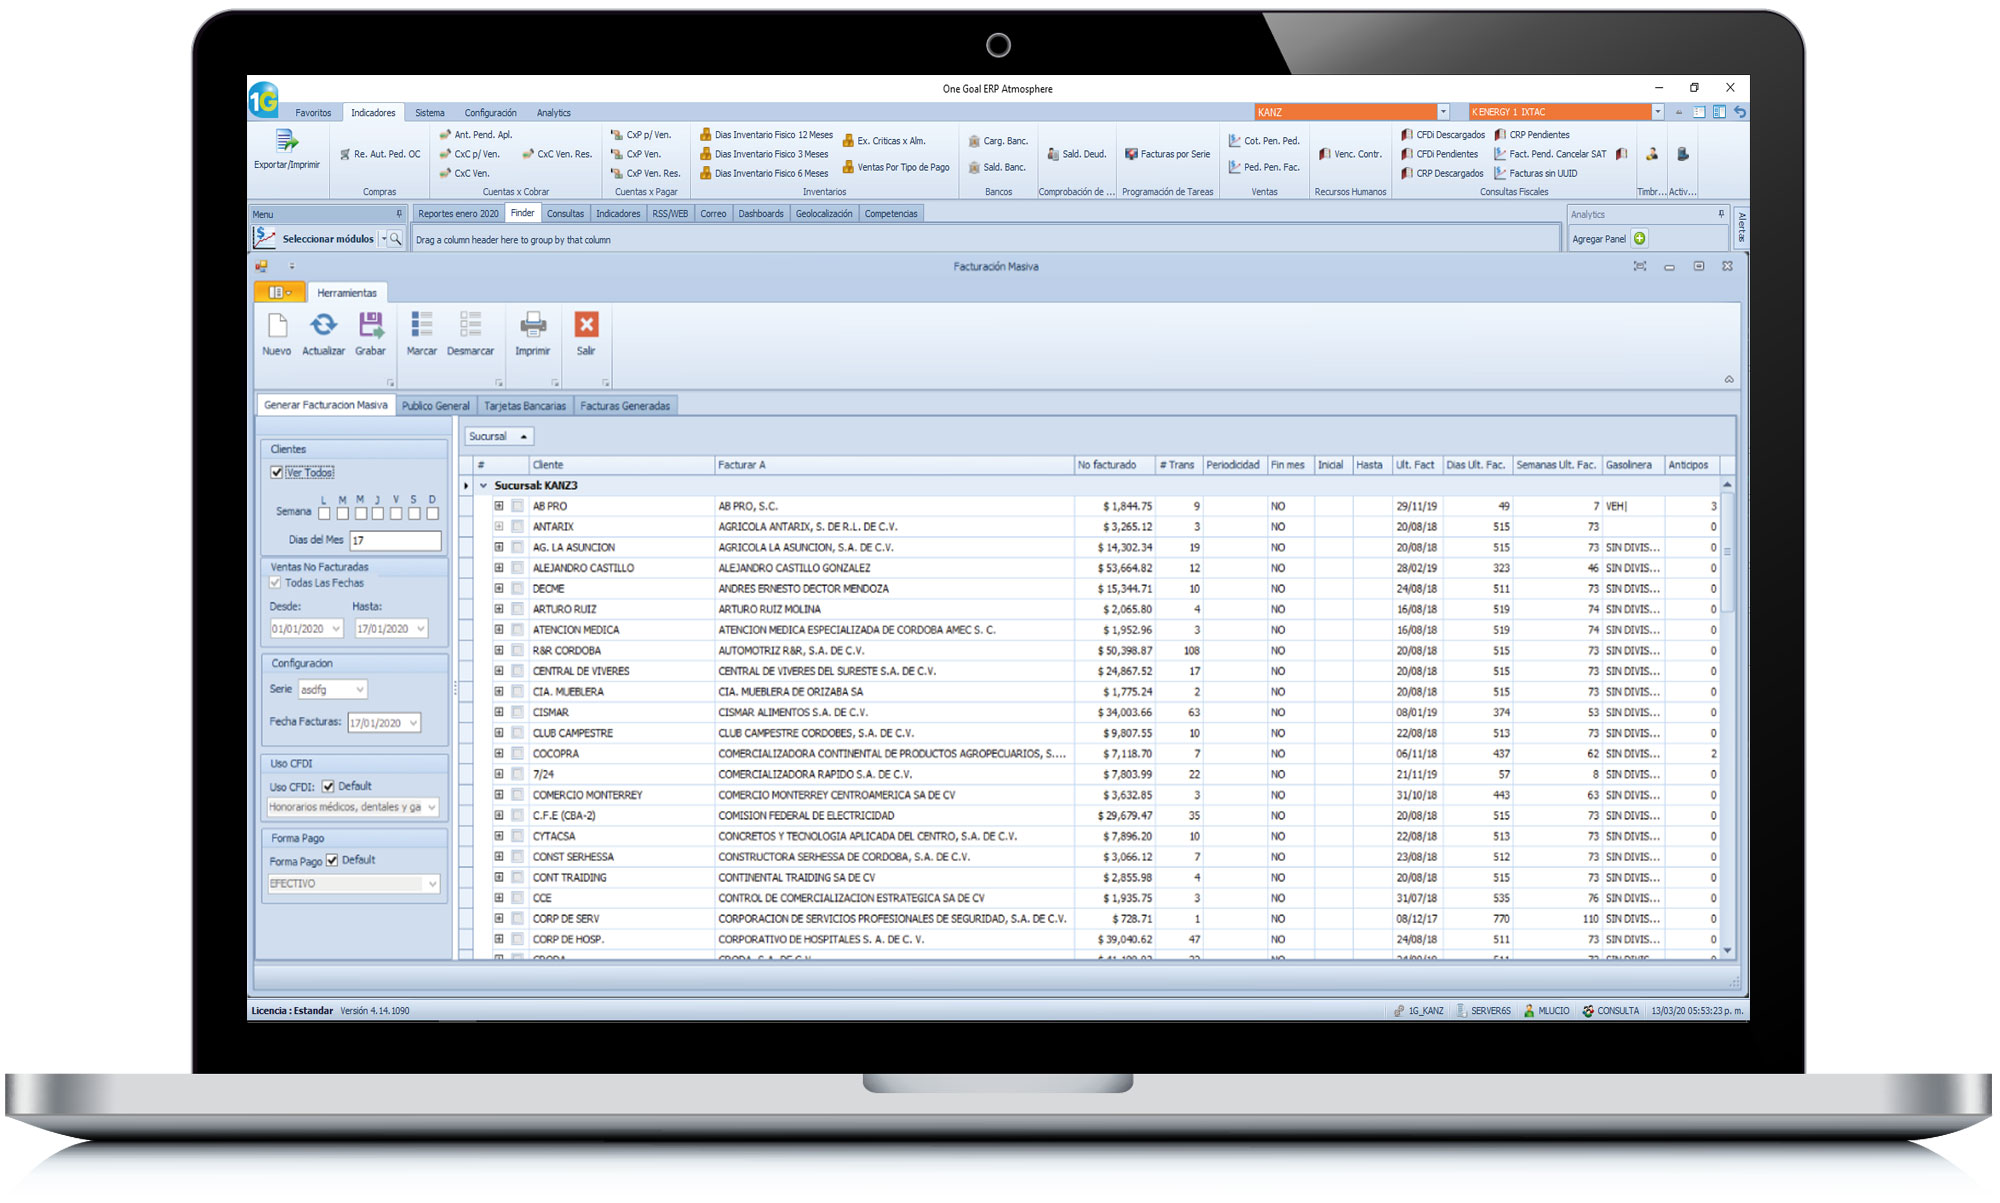This screenshot has height=1203, width=2000.
Task: Click the Imprimir printer icon
Action: pyautogui.click(x=533, y=325)
